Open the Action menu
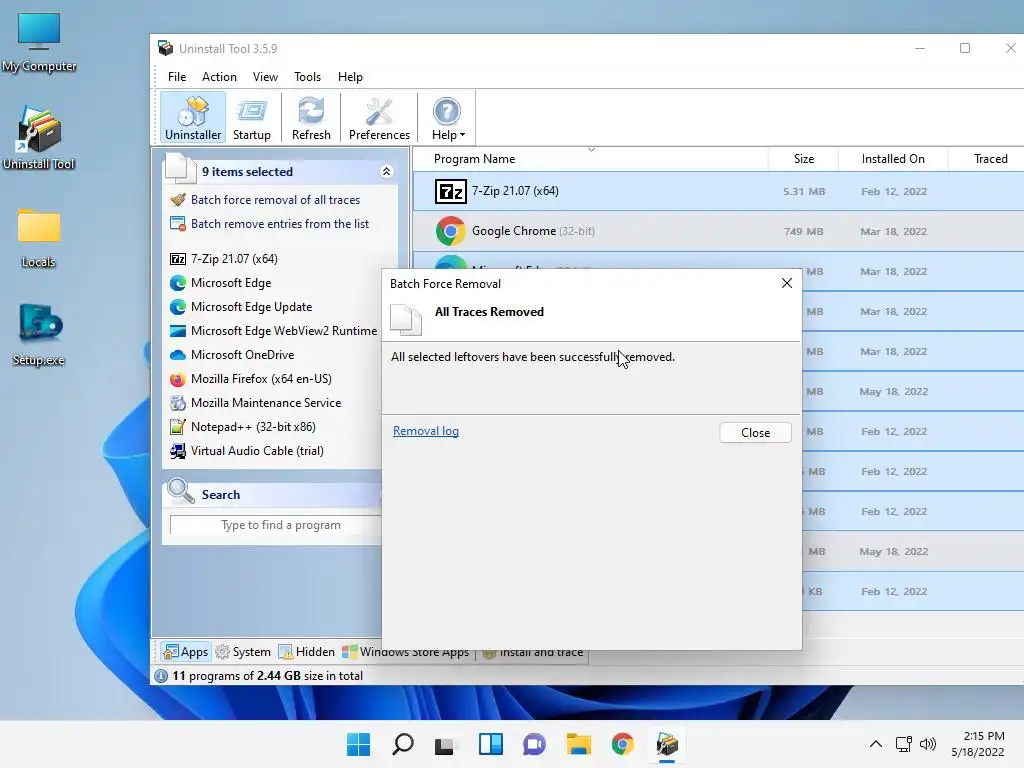The height and width of the screenshot is (768, 1024). 219,76
